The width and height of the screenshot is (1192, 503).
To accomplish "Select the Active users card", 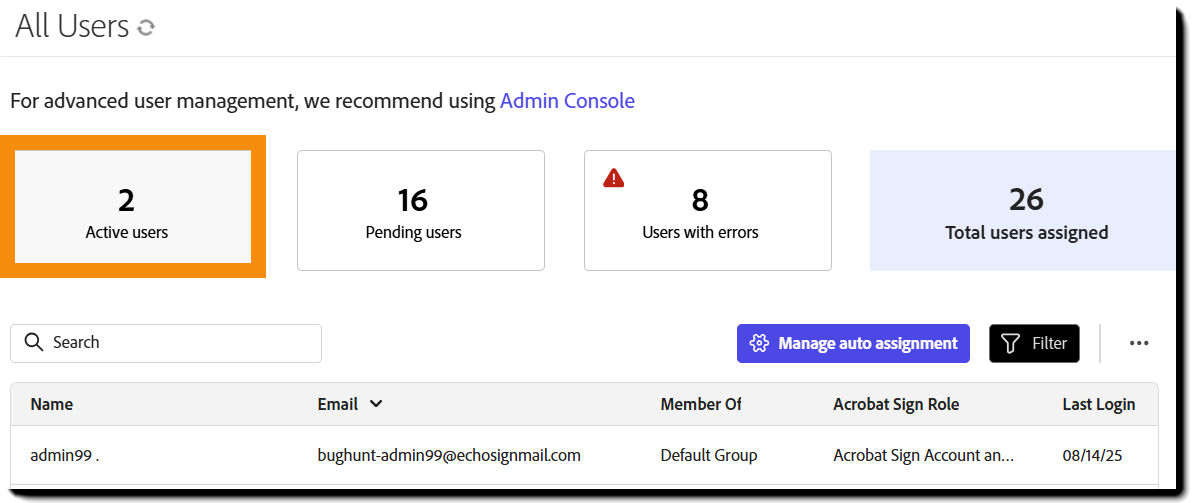I will coord(133,207).
